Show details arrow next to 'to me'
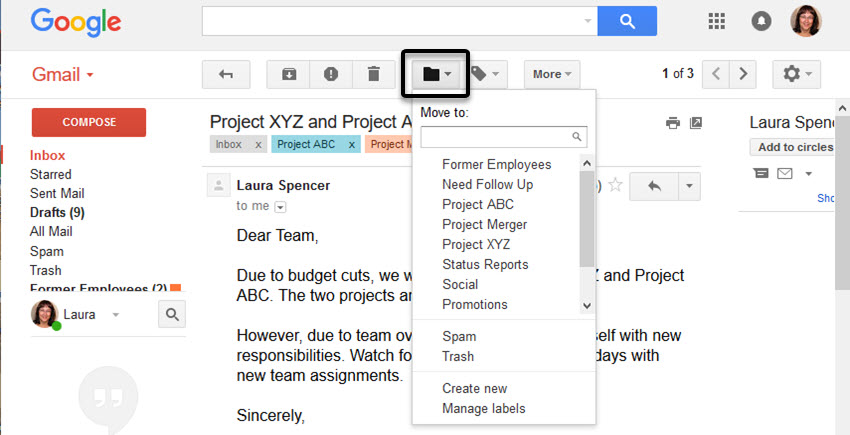The width and height of the screenshot is (850, 435). point(281,207)
